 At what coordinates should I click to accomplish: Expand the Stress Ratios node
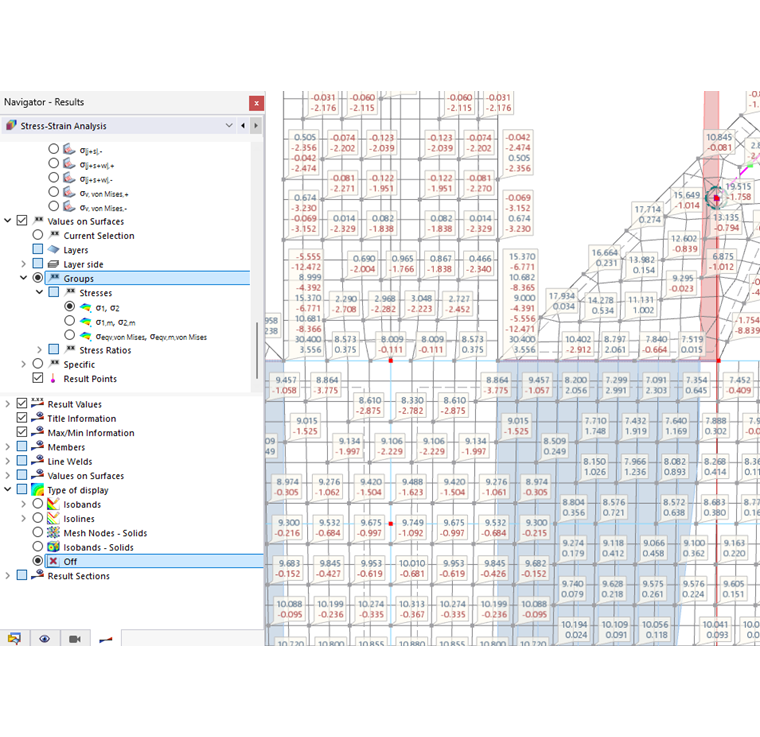coord(40,350)
